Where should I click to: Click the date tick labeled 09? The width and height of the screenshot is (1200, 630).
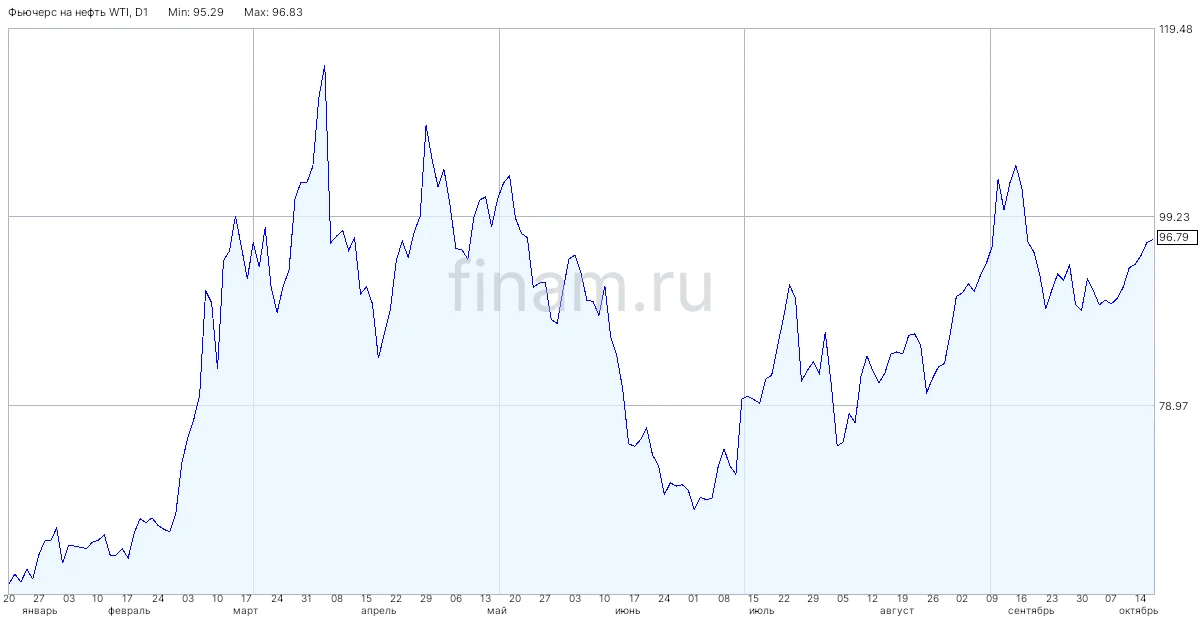coord(992,598)
